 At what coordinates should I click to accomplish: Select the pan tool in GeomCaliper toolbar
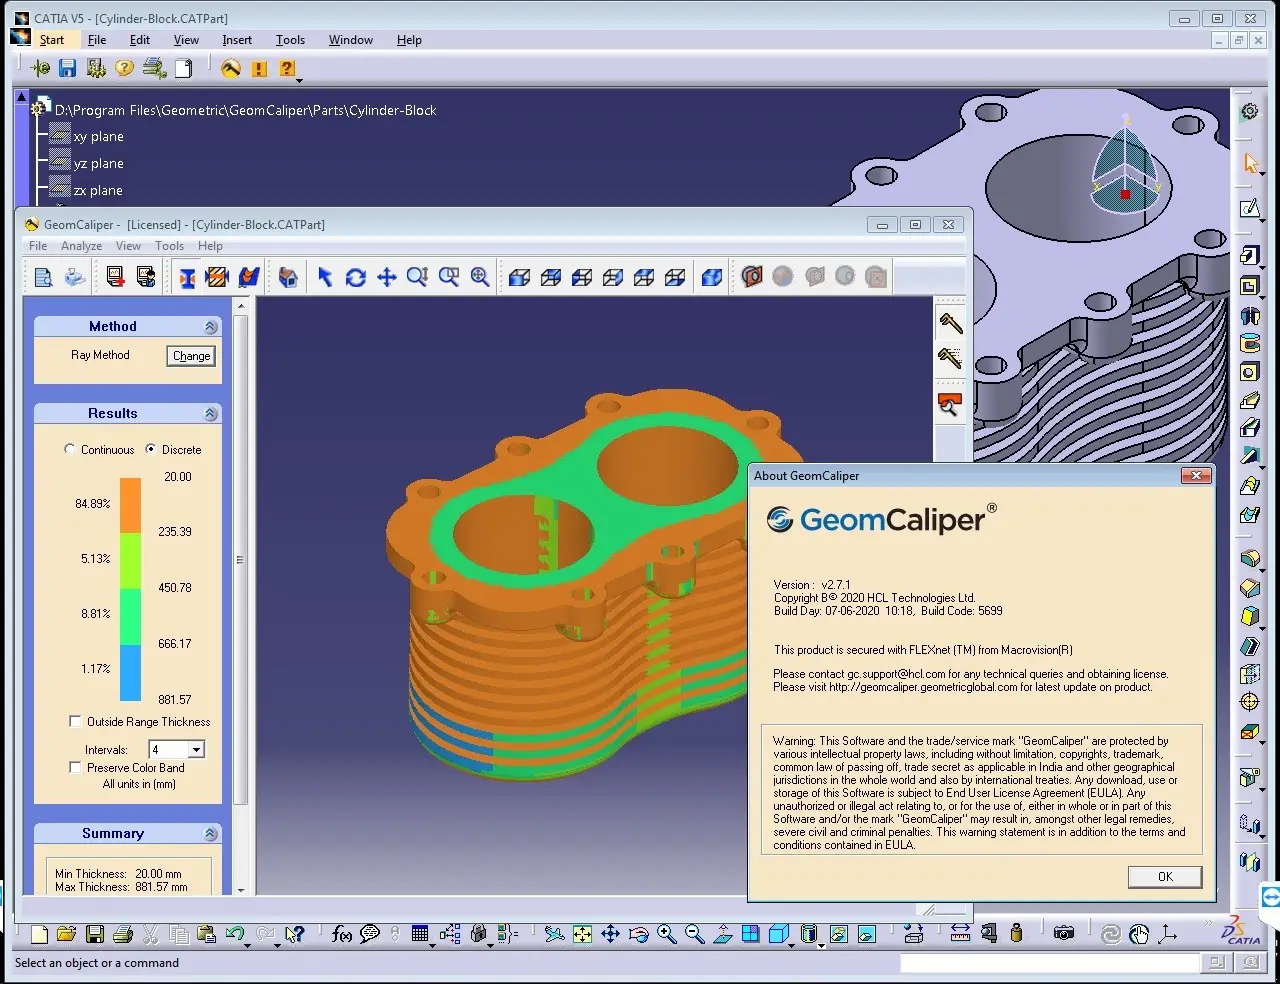coord(387,277)
